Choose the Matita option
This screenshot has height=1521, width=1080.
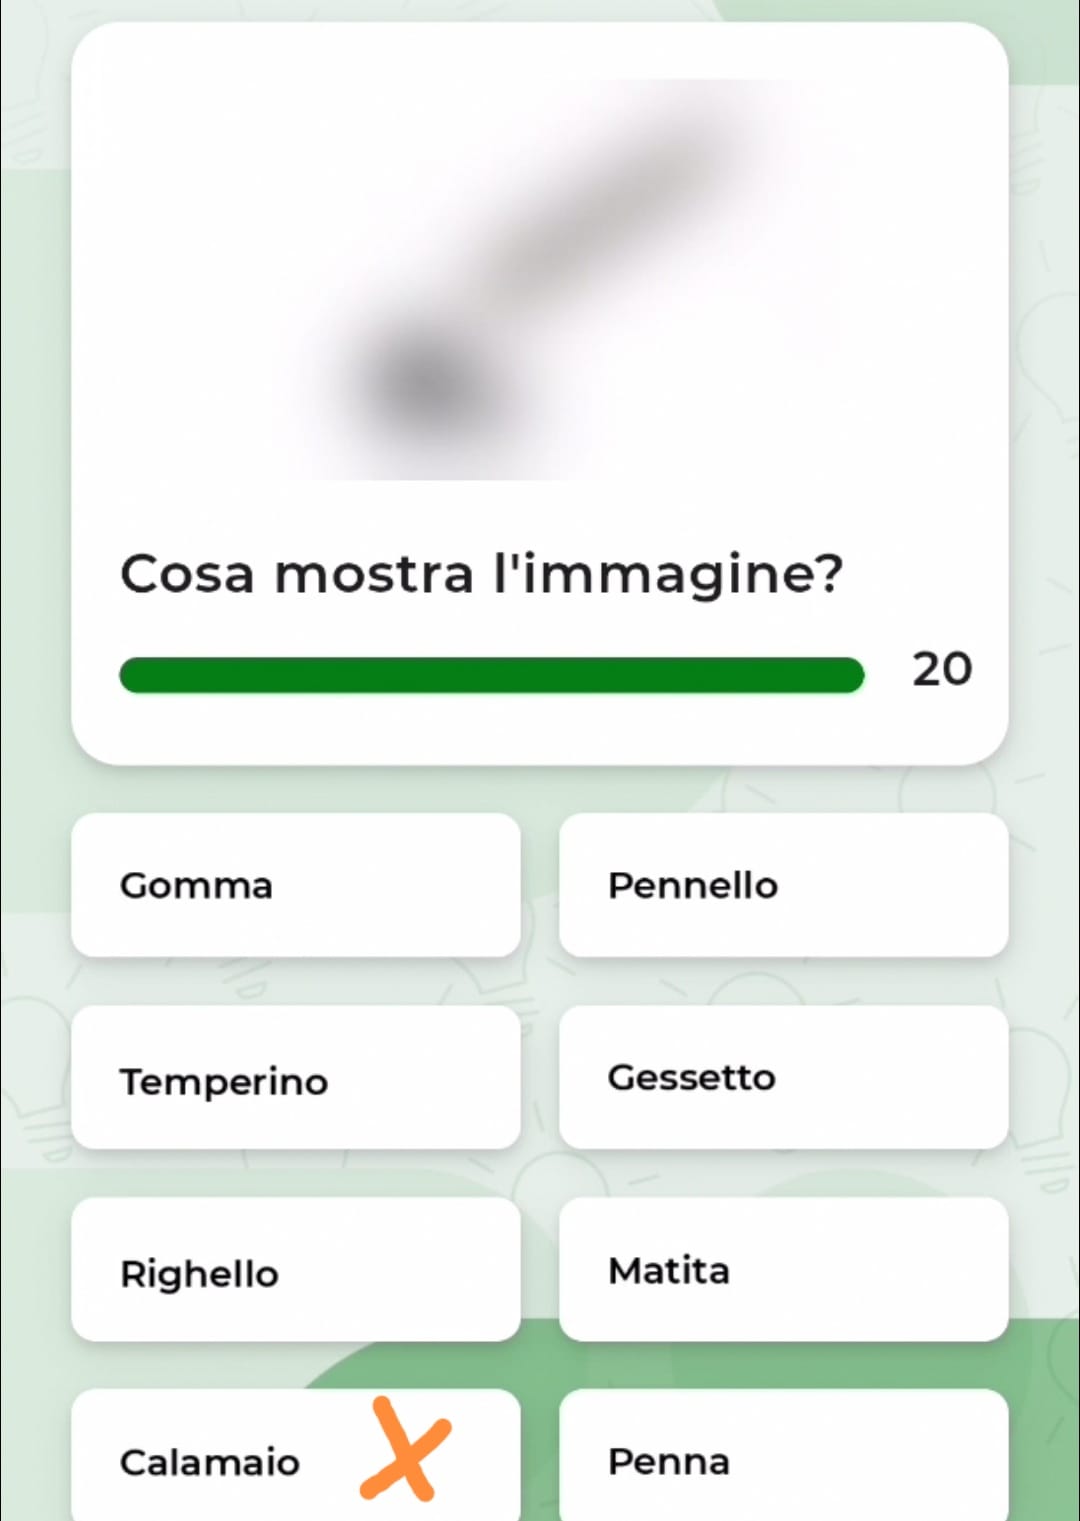point(783,1270)
